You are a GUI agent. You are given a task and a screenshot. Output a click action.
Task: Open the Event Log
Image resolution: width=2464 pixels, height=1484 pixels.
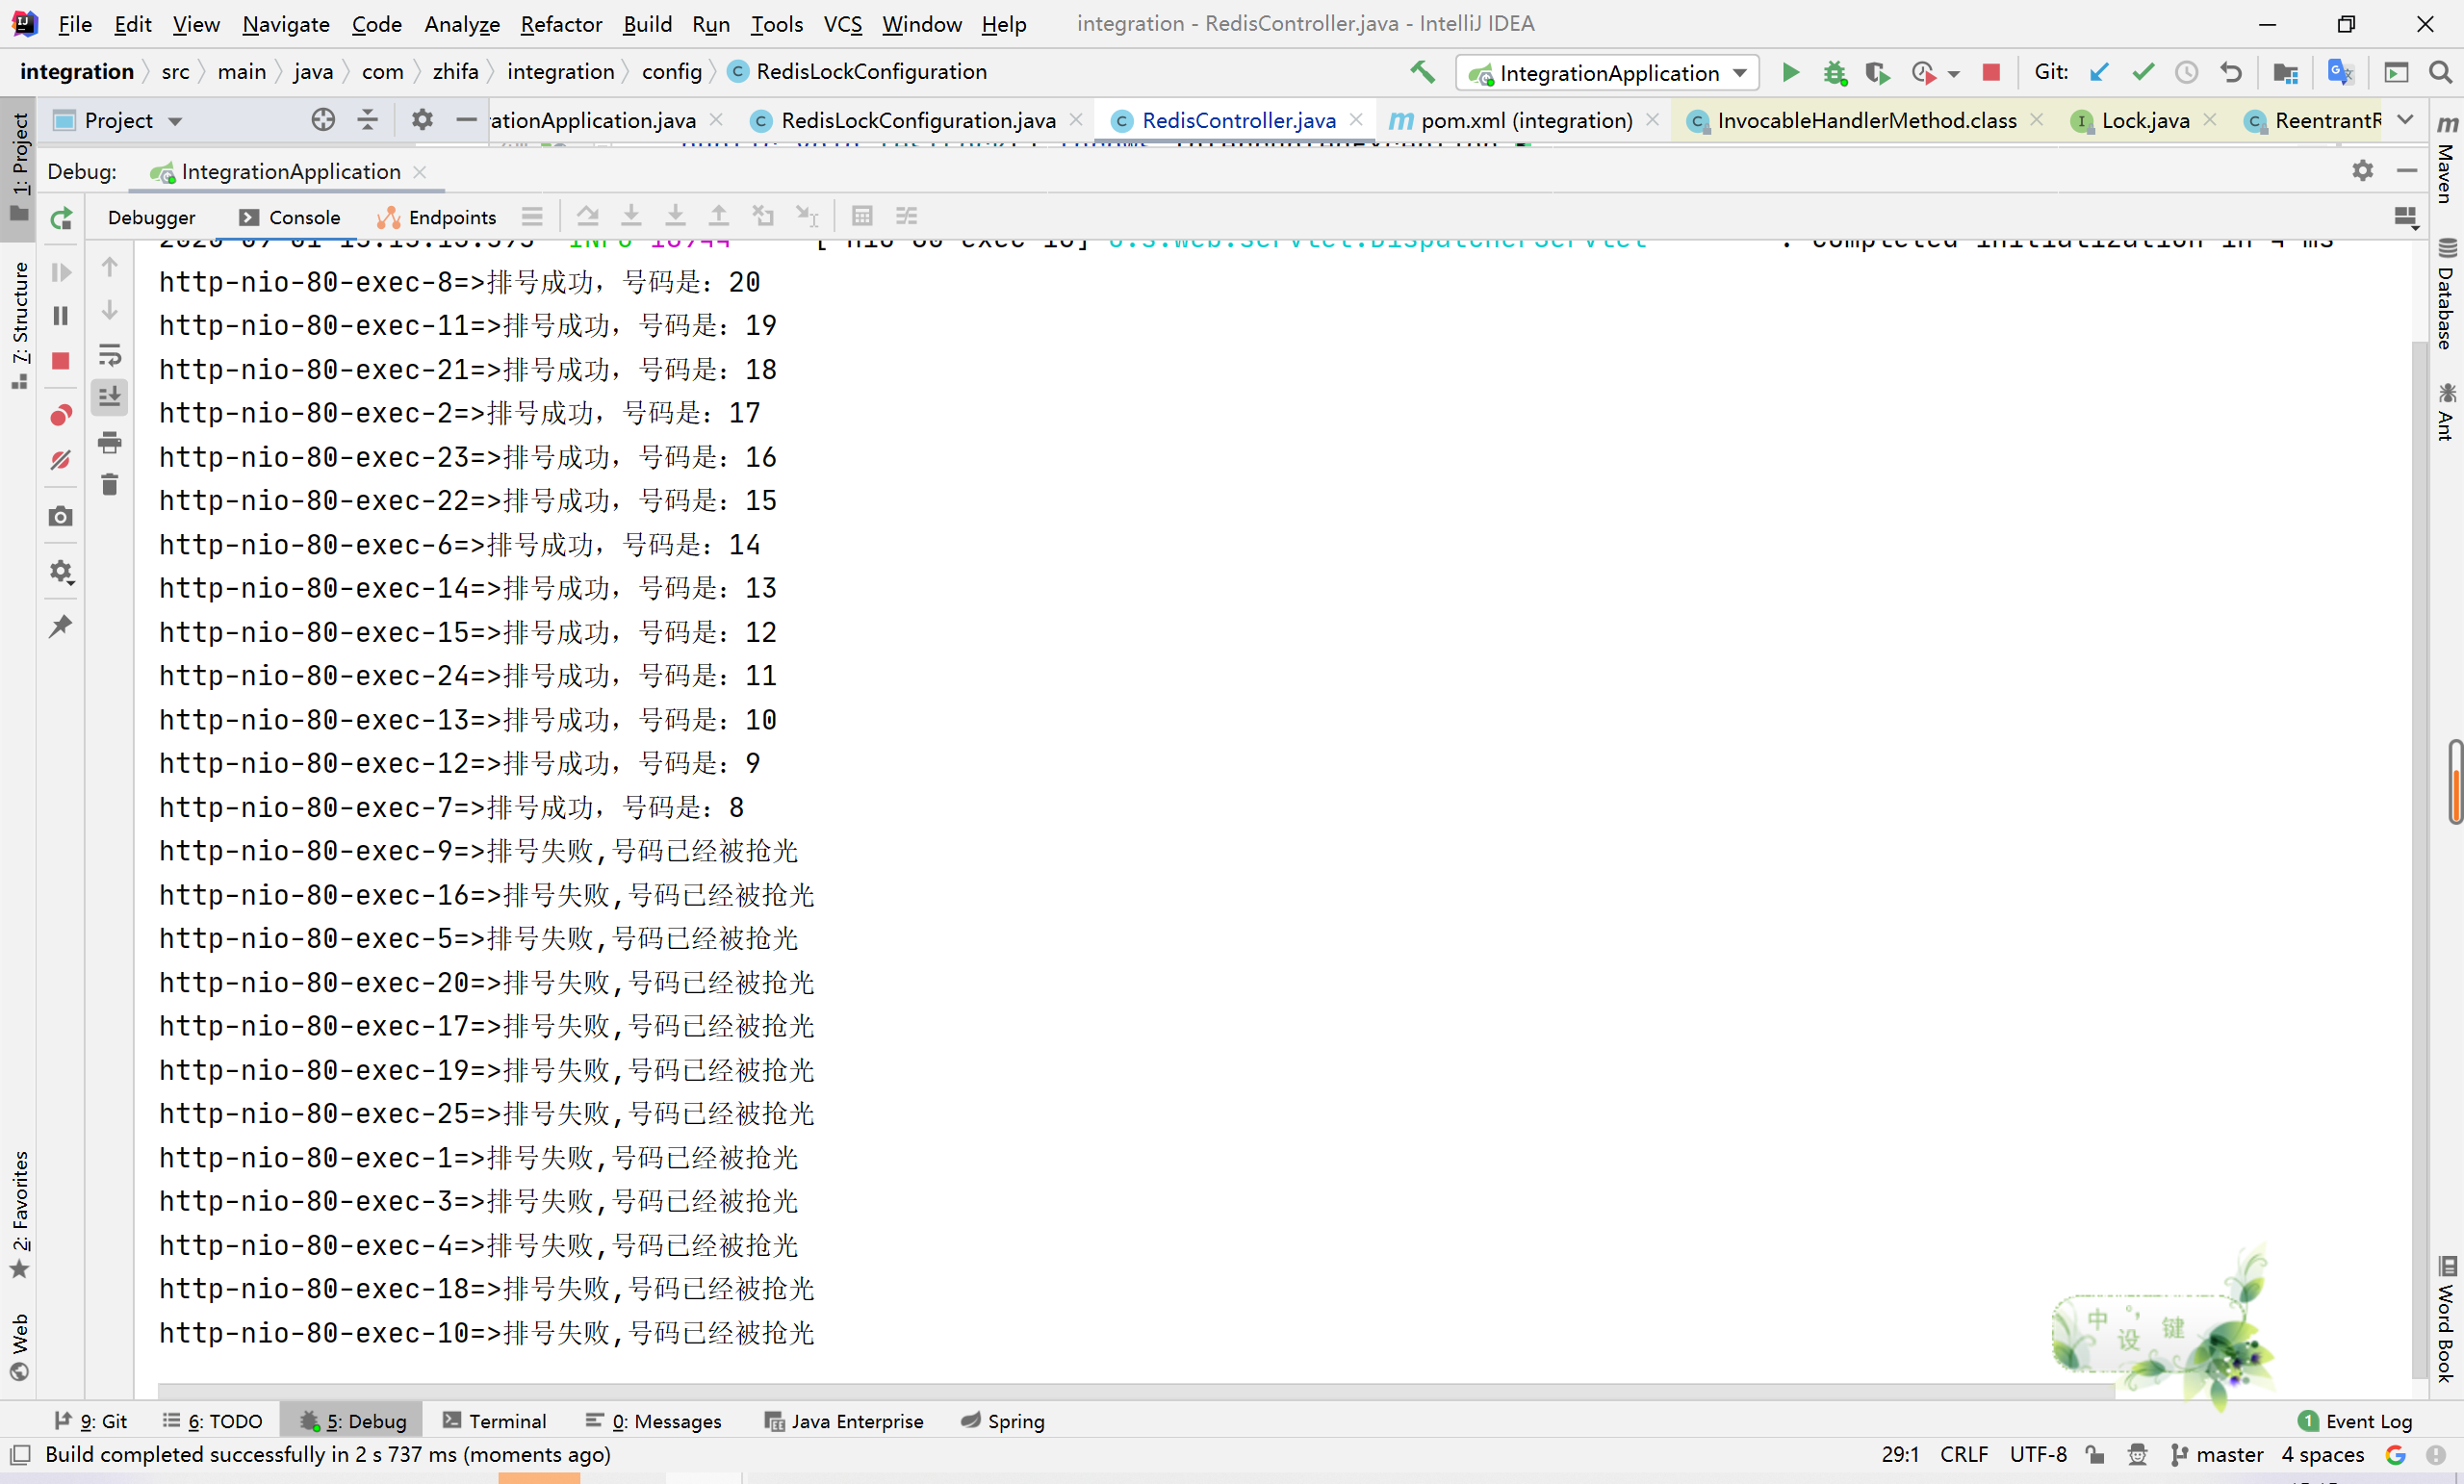(2356, 1421)
